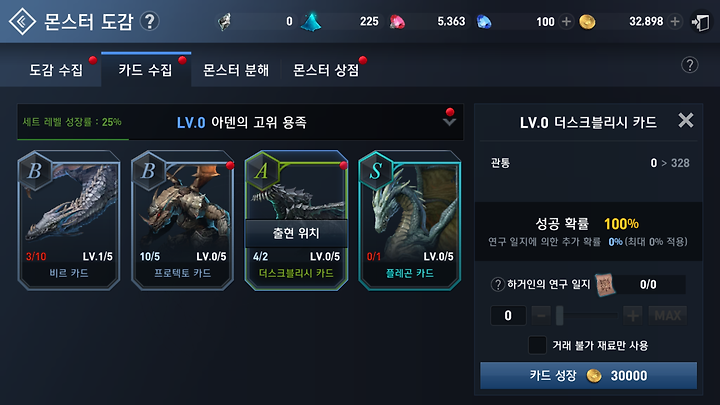
Task: Click the research journal scroll icon
Action: [x=605, y=285]
